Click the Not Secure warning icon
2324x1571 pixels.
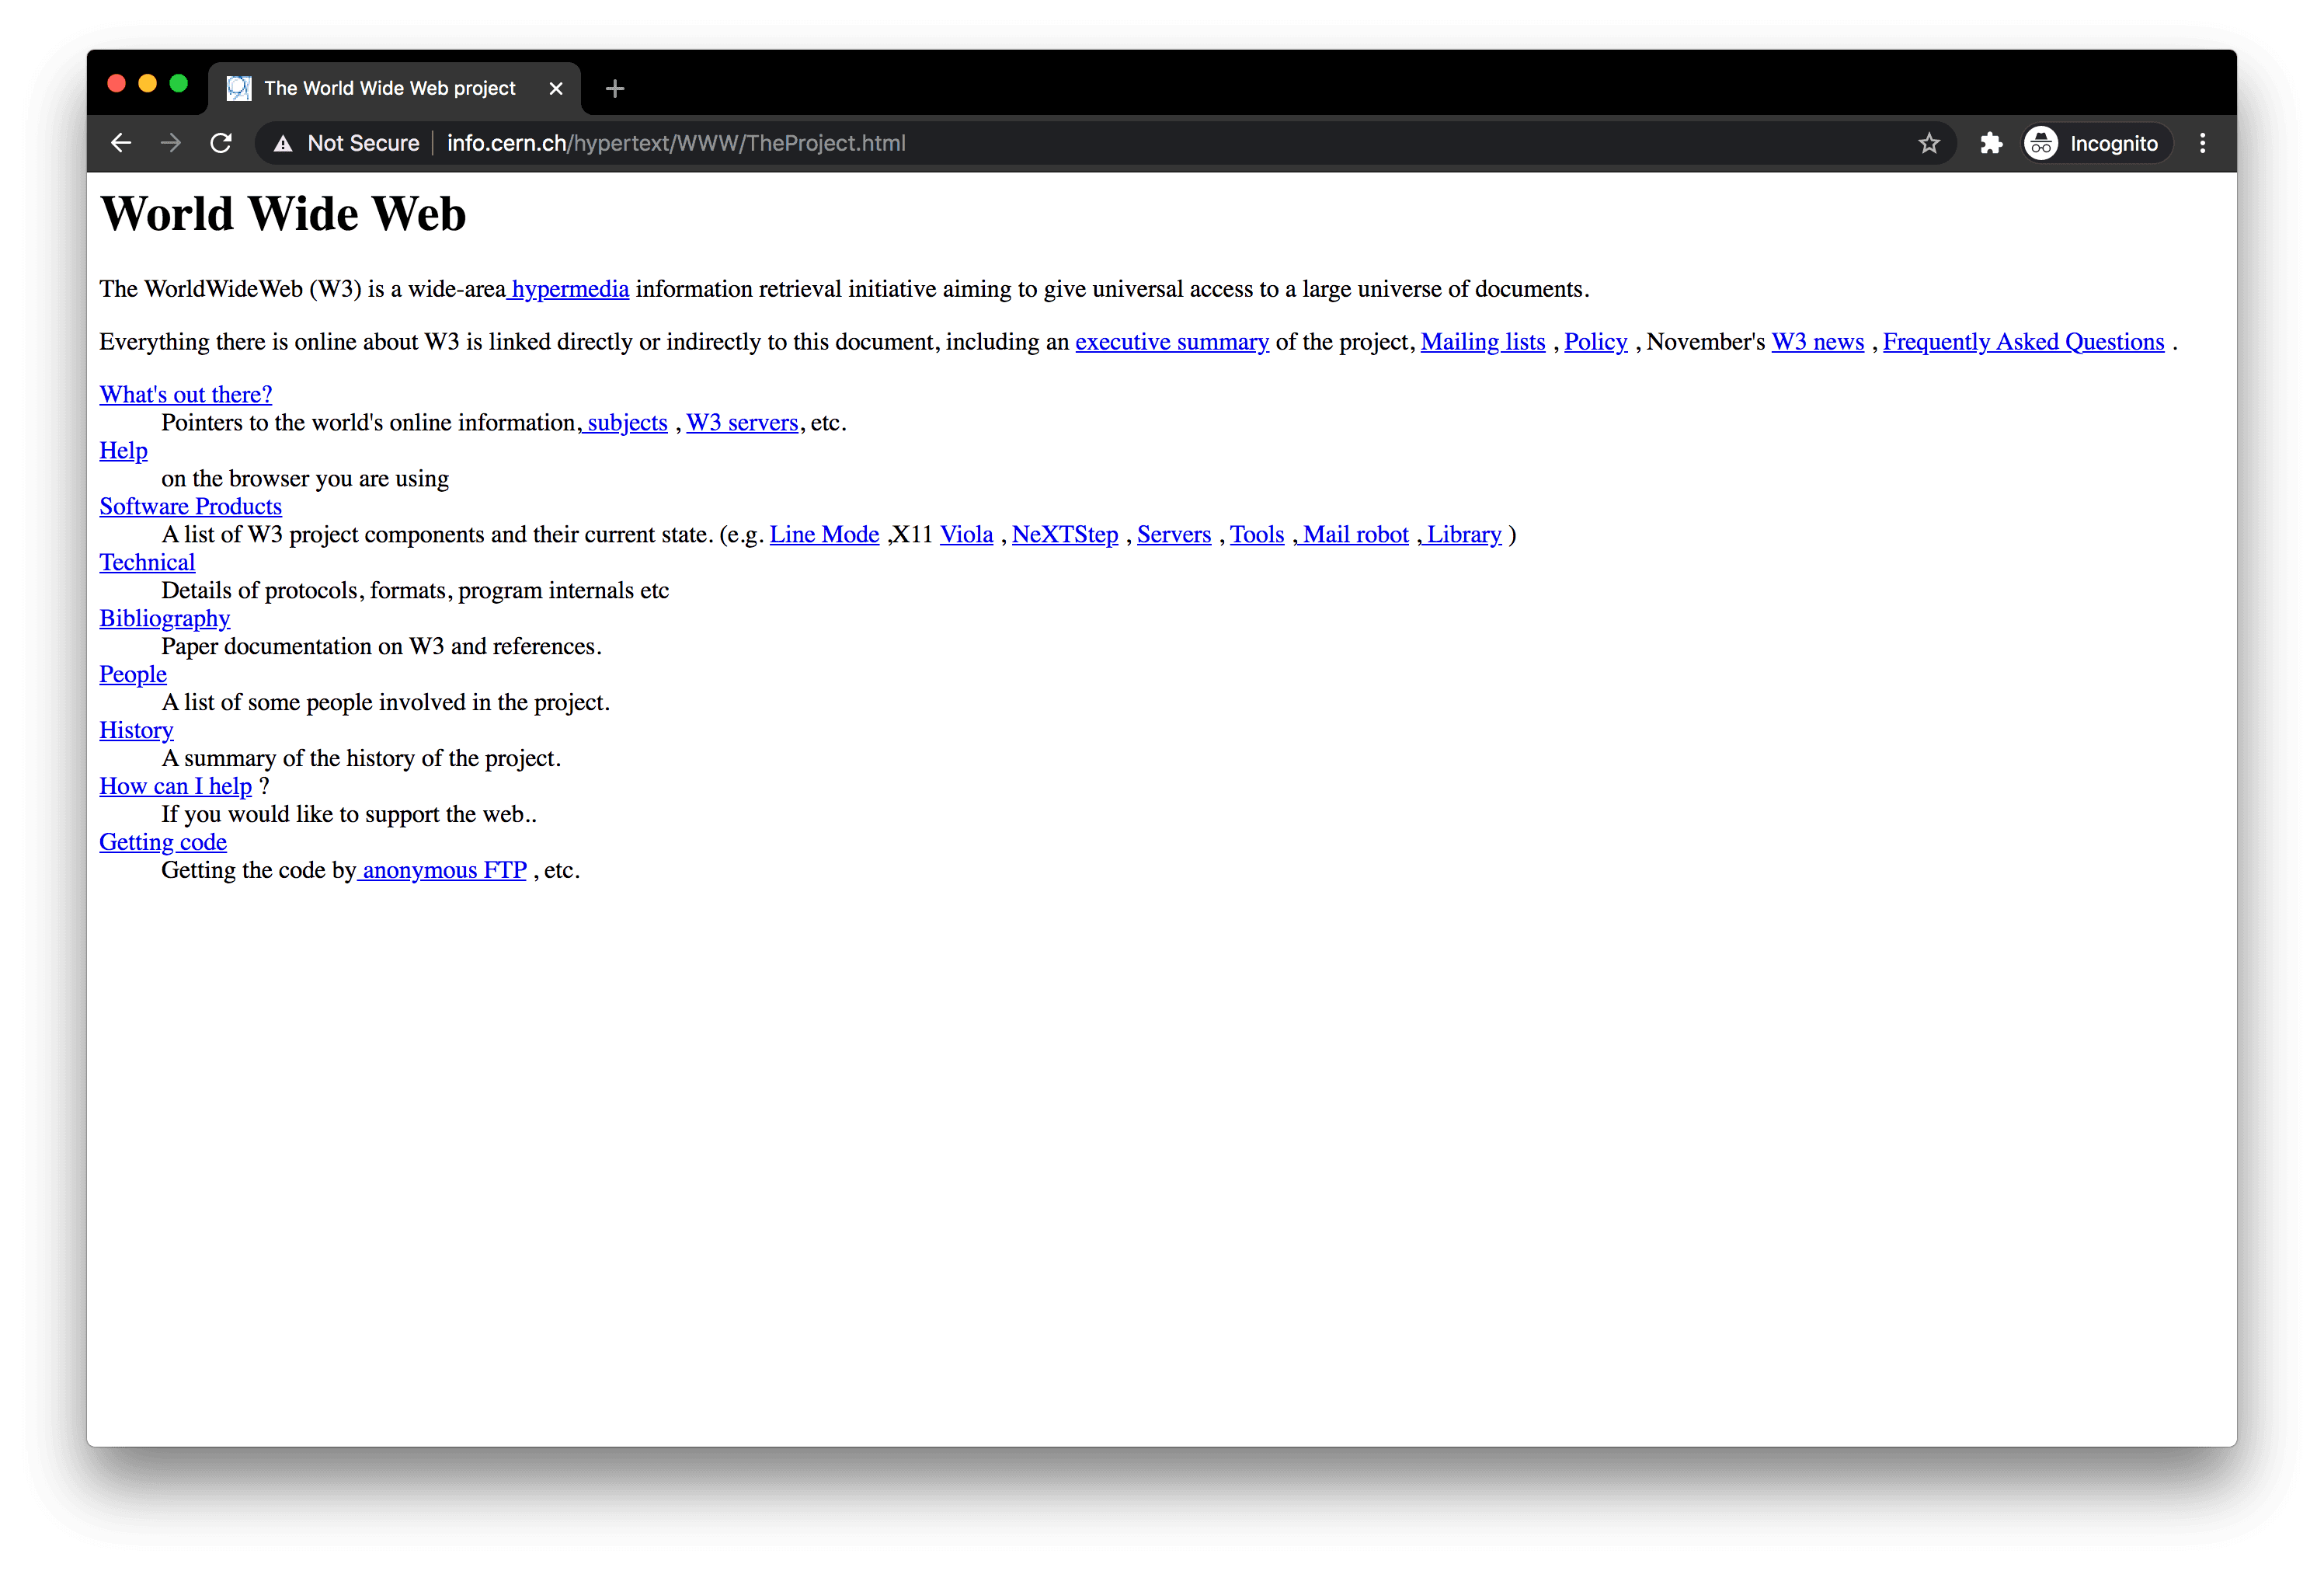284,143
